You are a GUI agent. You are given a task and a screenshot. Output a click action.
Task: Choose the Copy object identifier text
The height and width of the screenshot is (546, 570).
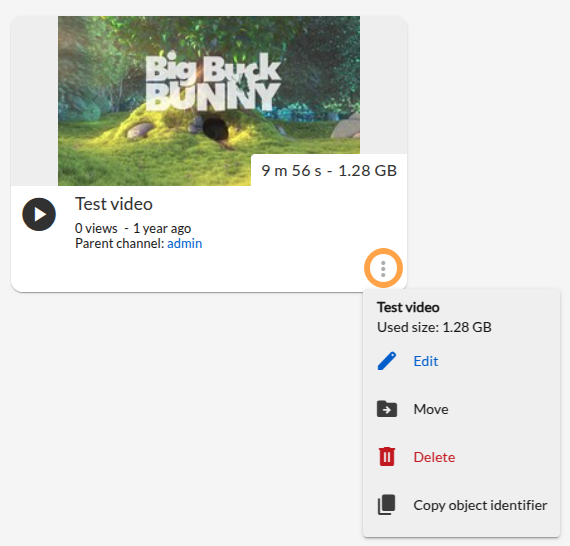point(481,506)
